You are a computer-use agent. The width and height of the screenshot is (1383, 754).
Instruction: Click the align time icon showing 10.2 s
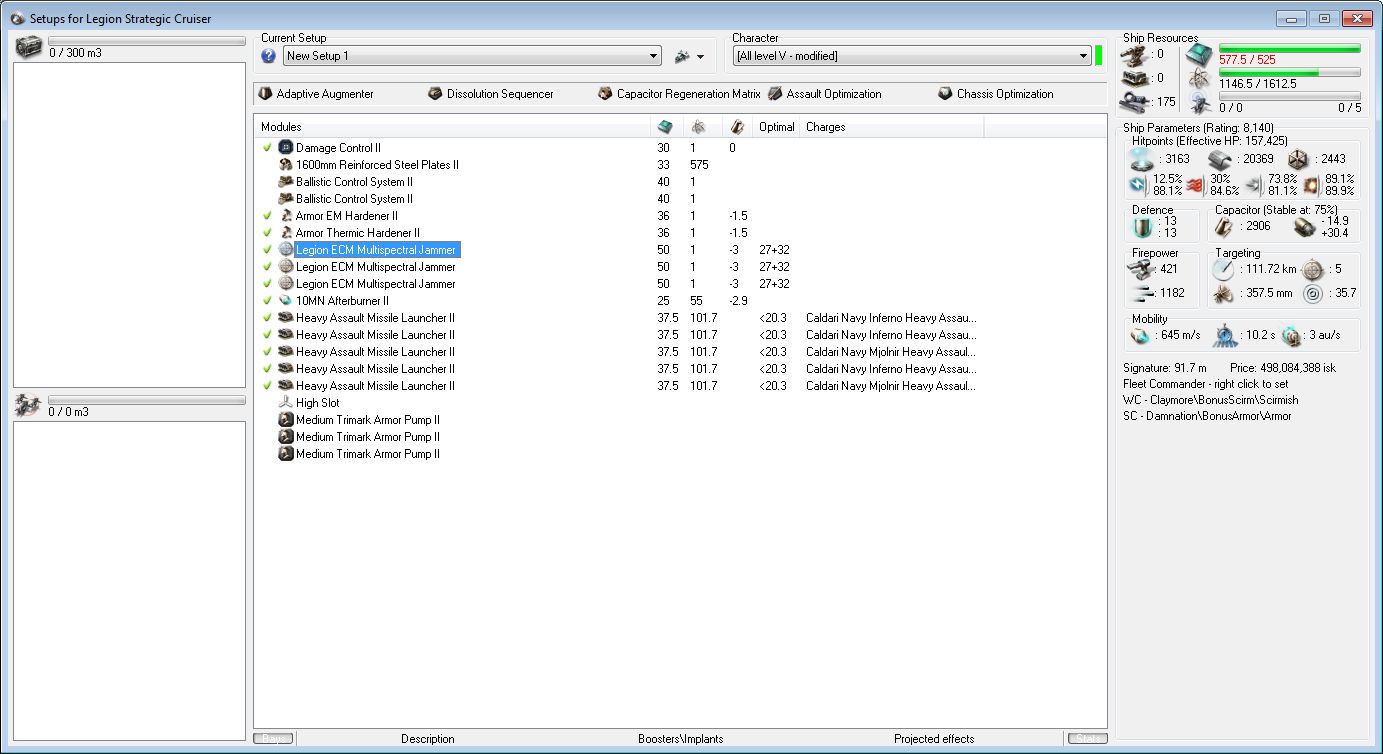pyautogui.click(x=1226, y=336)
